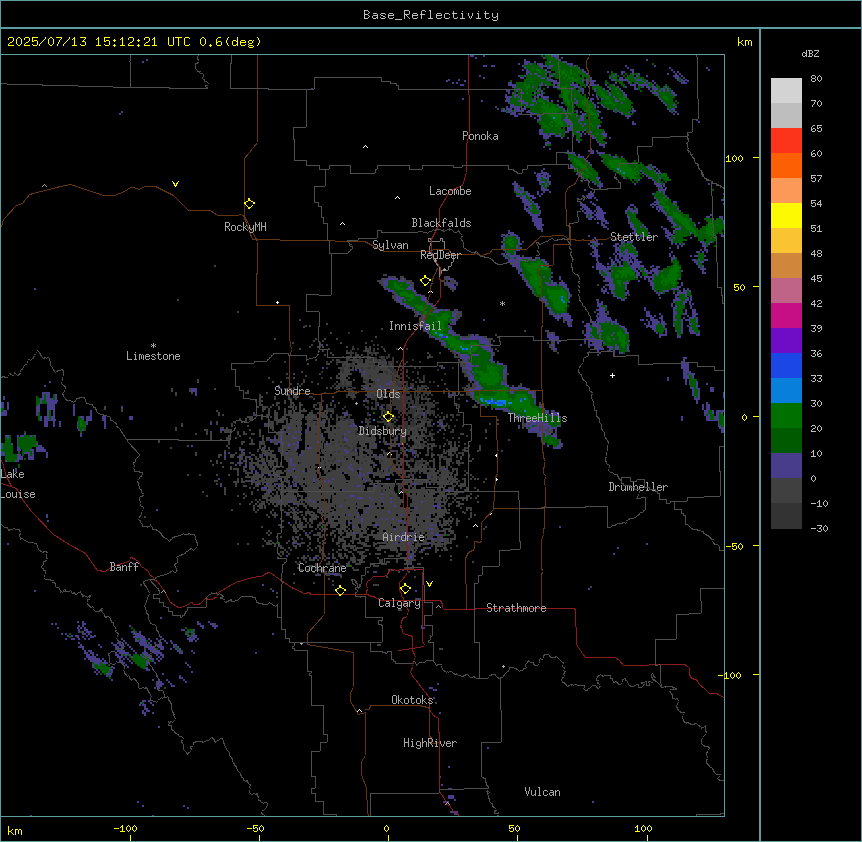The image size is (862, 842).
Task: Click the Sundre town label
Action: pyautogui.click(x=292, y=391)
